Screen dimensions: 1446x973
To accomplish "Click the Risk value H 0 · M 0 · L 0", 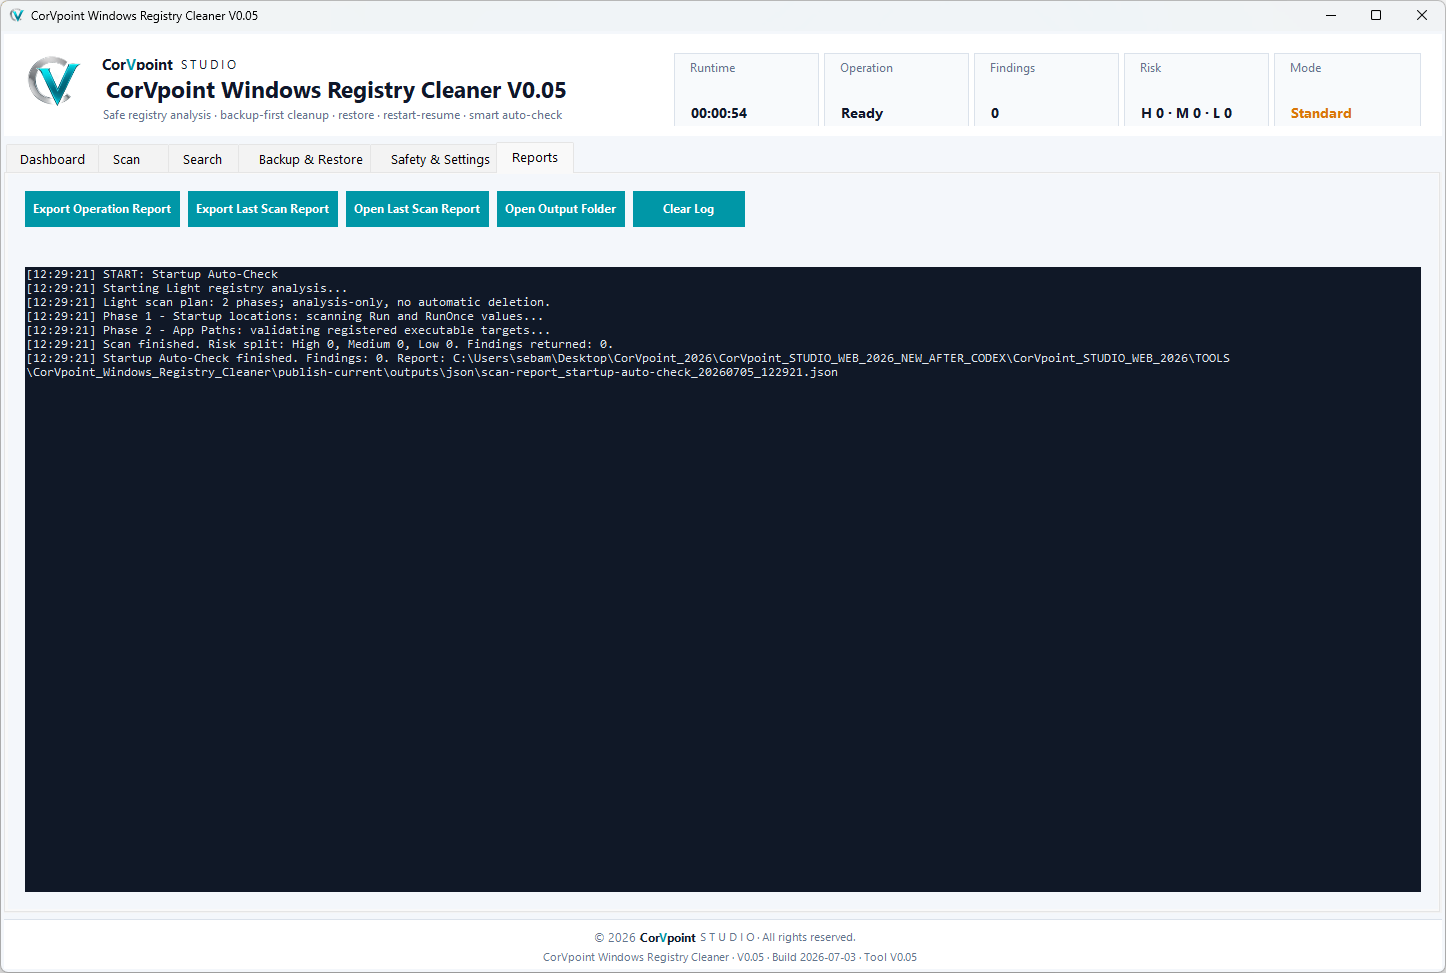I will [x=1187, y=113].
